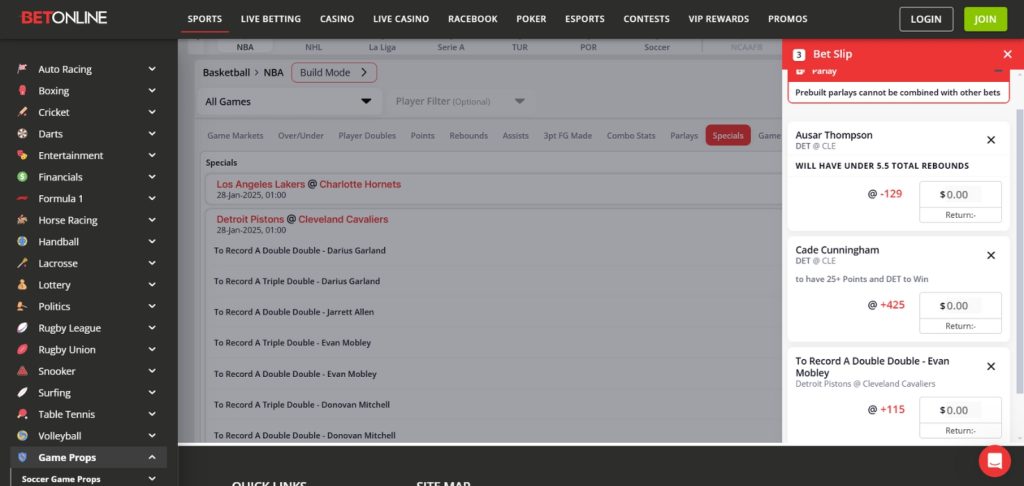Collapse the Game Props chevron
Image resolution: width=1024 pixels, height=486 pixels.
[x=152, y=457]
